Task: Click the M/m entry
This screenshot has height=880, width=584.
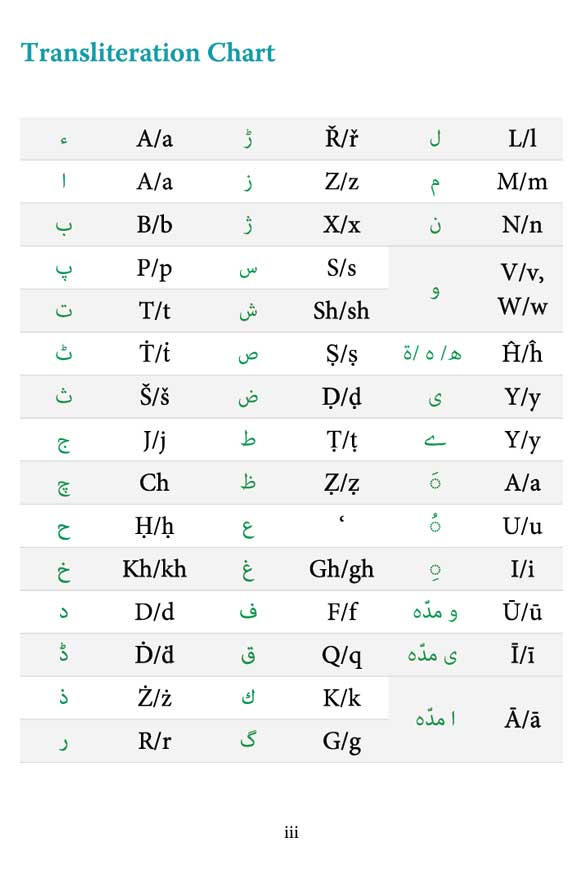Action: 522,182
